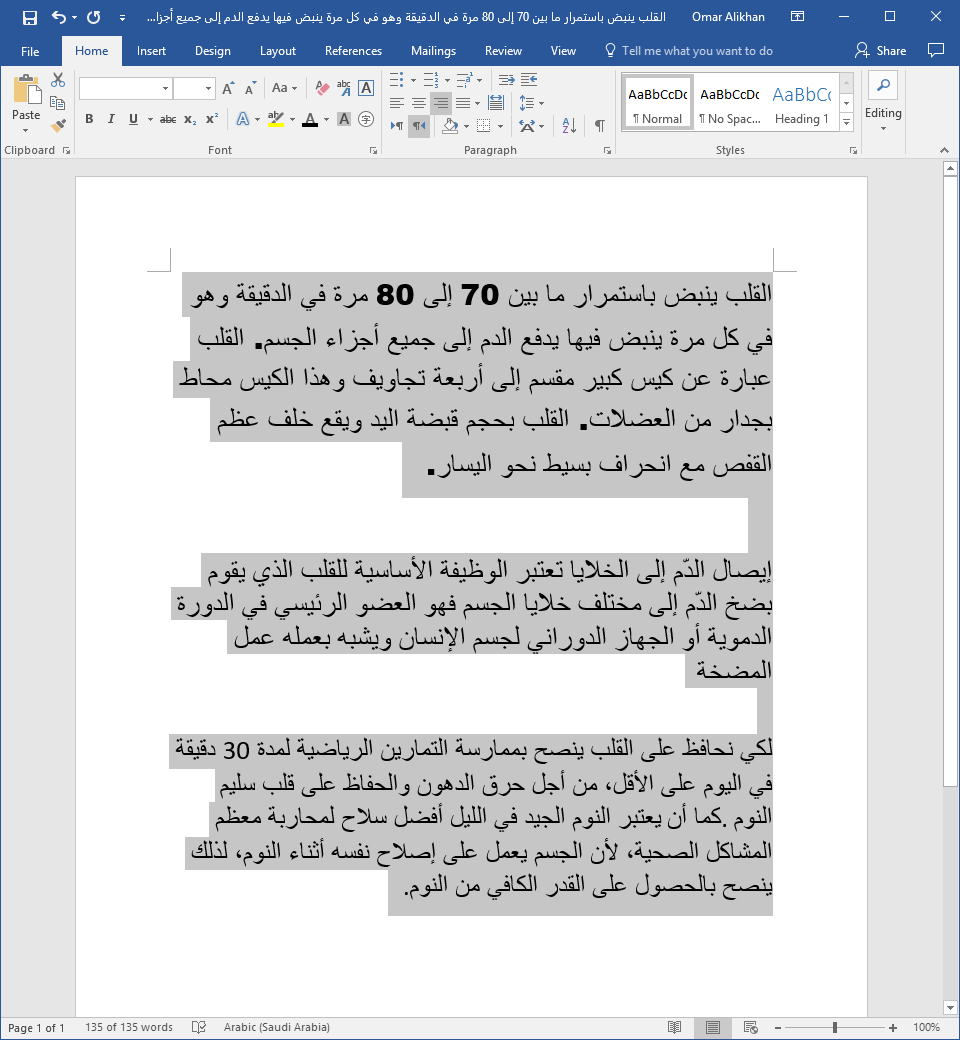The image size is (960, 1040).
Task: Switch to Read Mode view
Action: (x=675, y=1027)
